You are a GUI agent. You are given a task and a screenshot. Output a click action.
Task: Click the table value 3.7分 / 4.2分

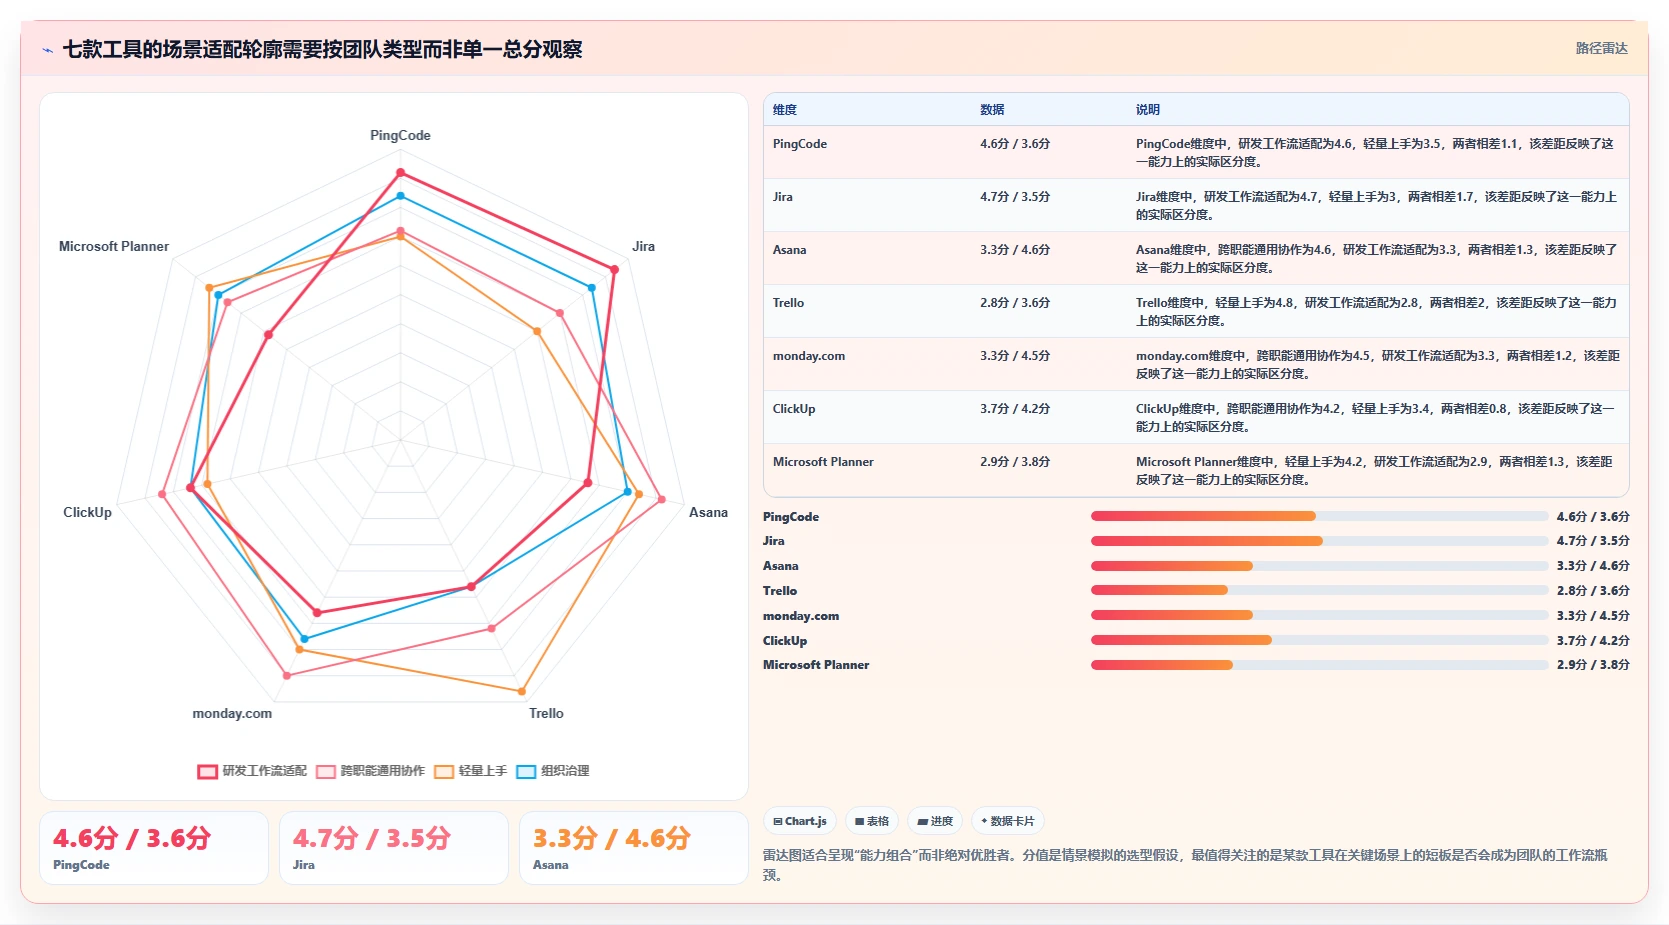pyautogui.click(x=1015, y=409)
